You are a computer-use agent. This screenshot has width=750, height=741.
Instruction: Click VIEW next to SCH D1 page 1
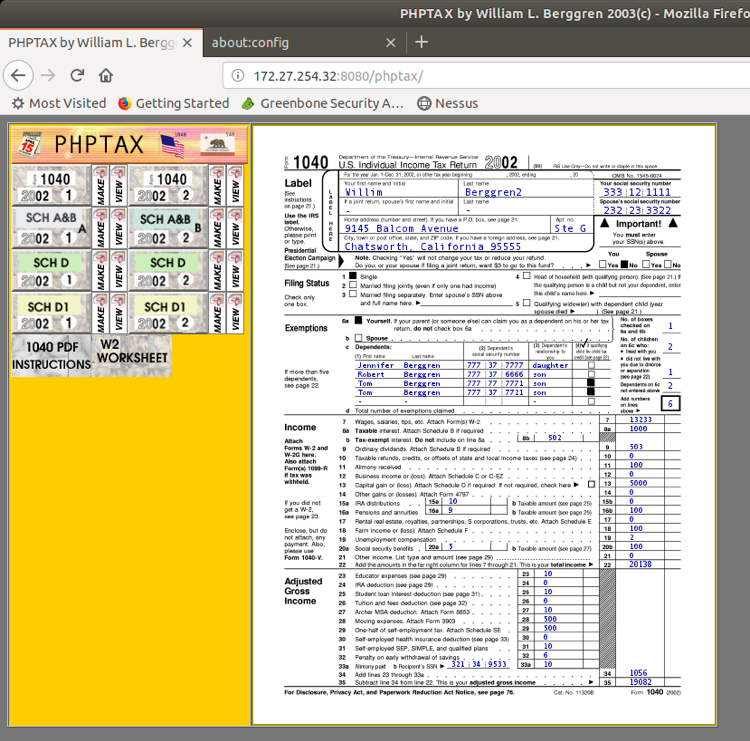pos(119,313)
